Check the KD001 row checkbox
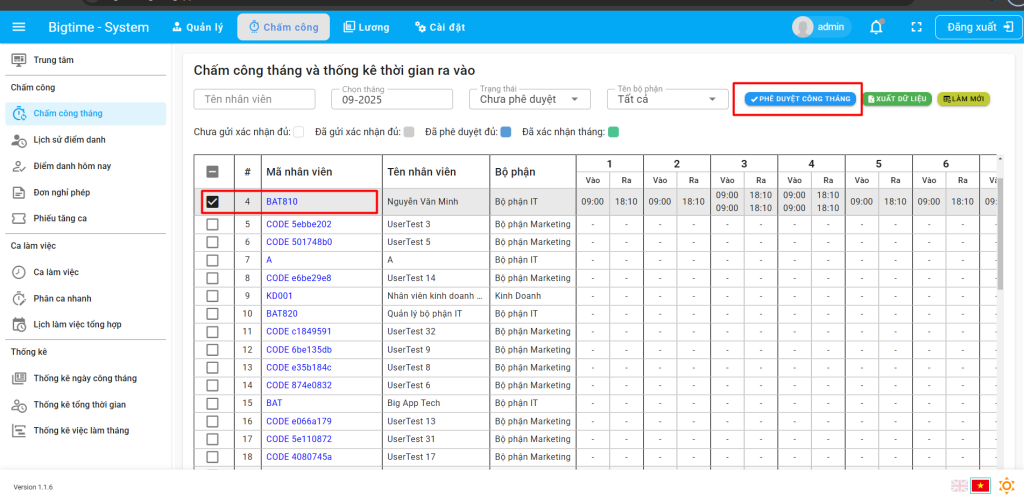 (x=212, y=296)
